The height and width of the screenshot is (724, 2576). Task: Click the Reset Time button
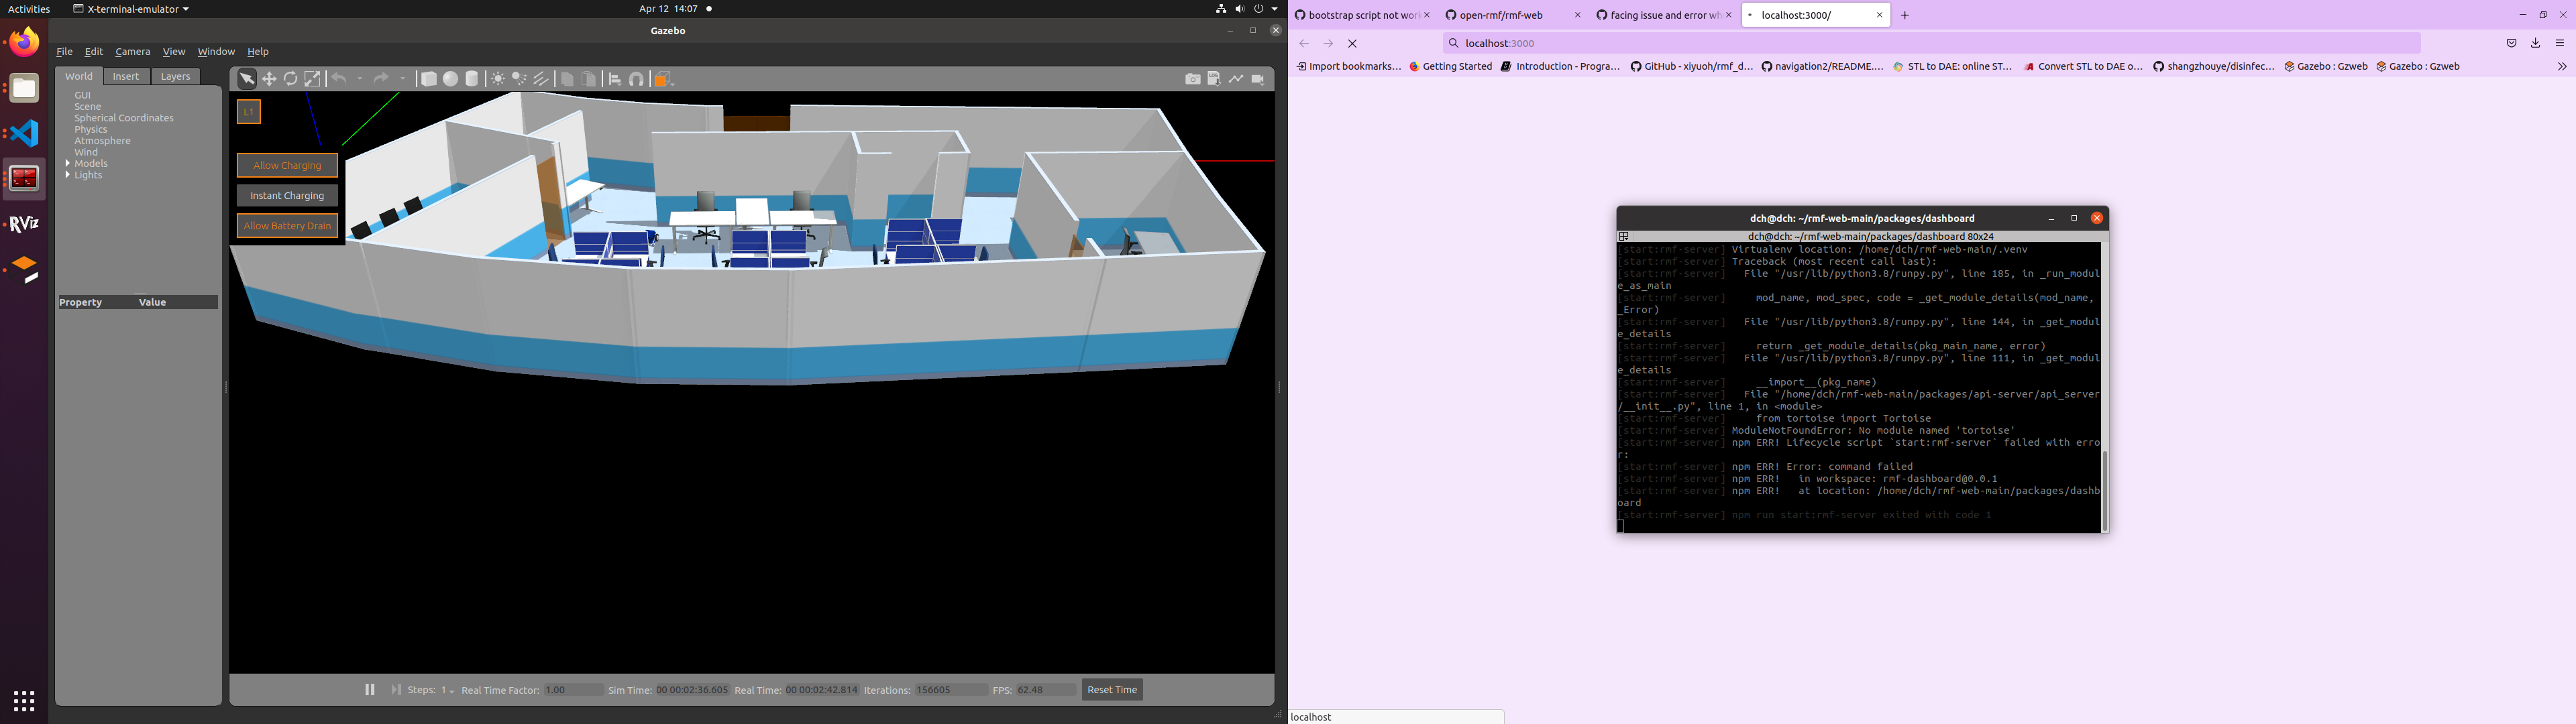click(x=1112, y=690)
